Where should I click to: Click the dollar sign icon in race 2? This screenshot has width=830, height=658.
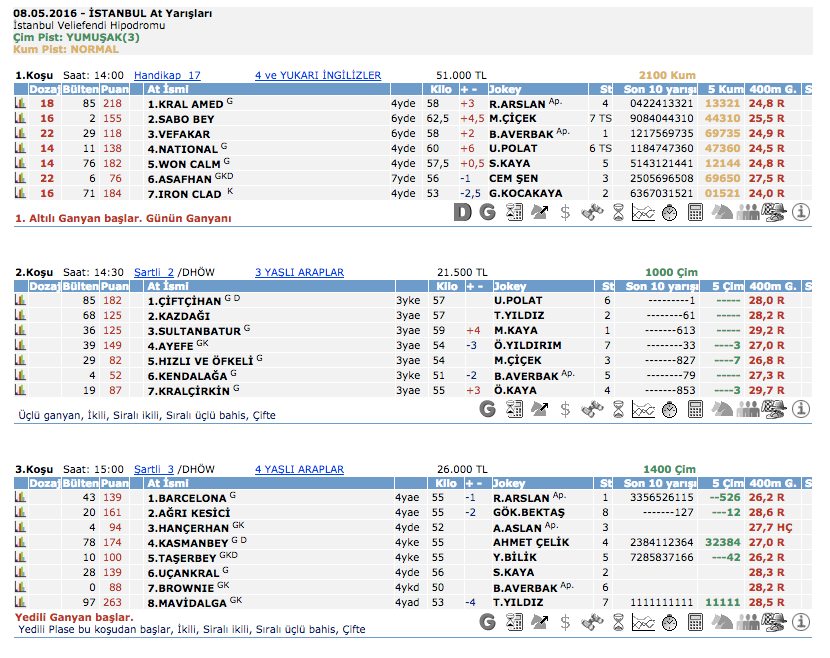point(565,408)
